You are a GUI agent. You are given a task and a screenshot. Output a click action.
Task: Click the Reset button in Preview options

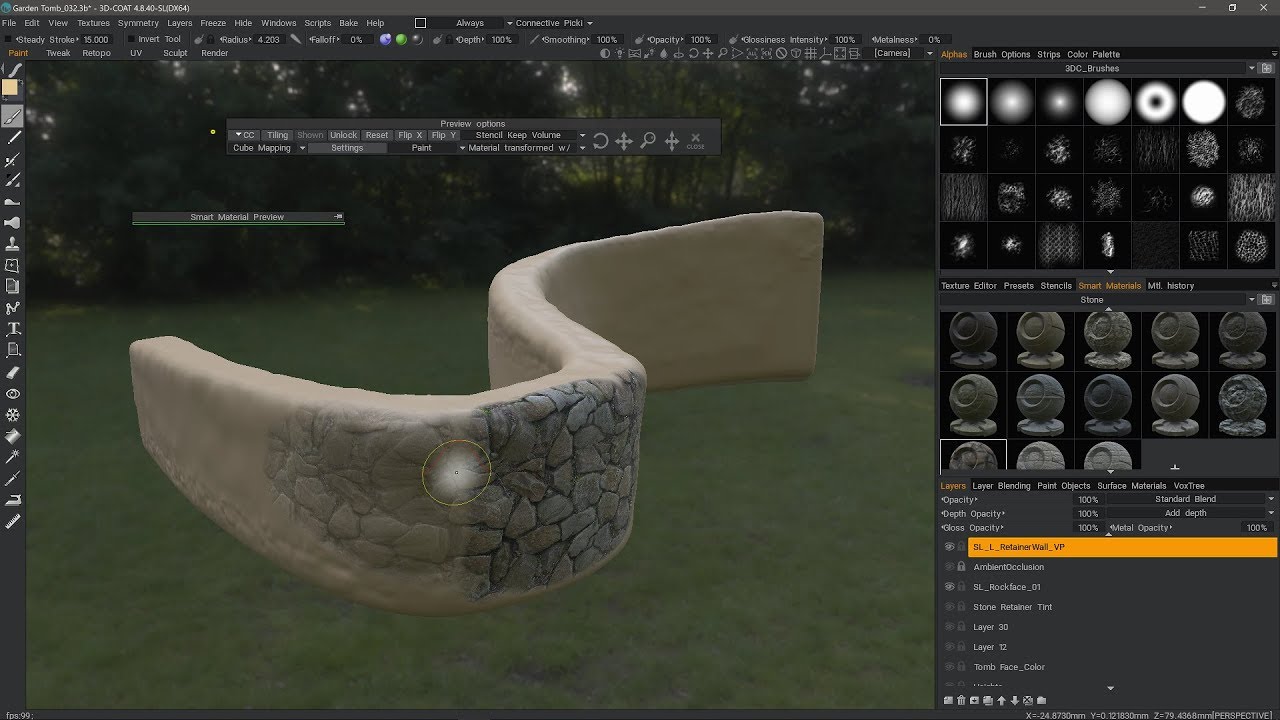(x=377, y=135)
